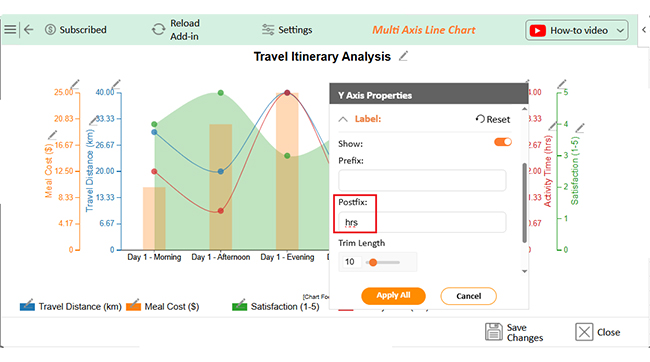This screenshot has width=650, height=362.
Task: Click pencil icon above Satisfaction axis scale
Action: click(x=562, y=84)
